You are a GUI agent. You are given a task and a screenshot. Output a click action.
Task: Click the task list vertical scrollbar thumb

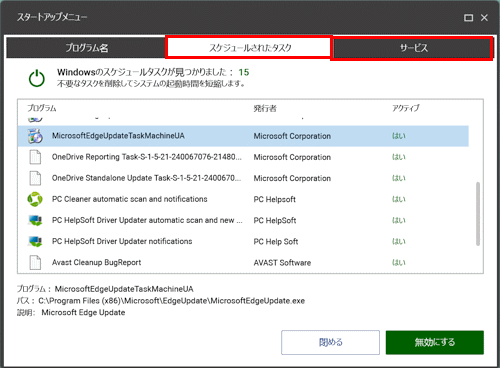coord(478,214)
